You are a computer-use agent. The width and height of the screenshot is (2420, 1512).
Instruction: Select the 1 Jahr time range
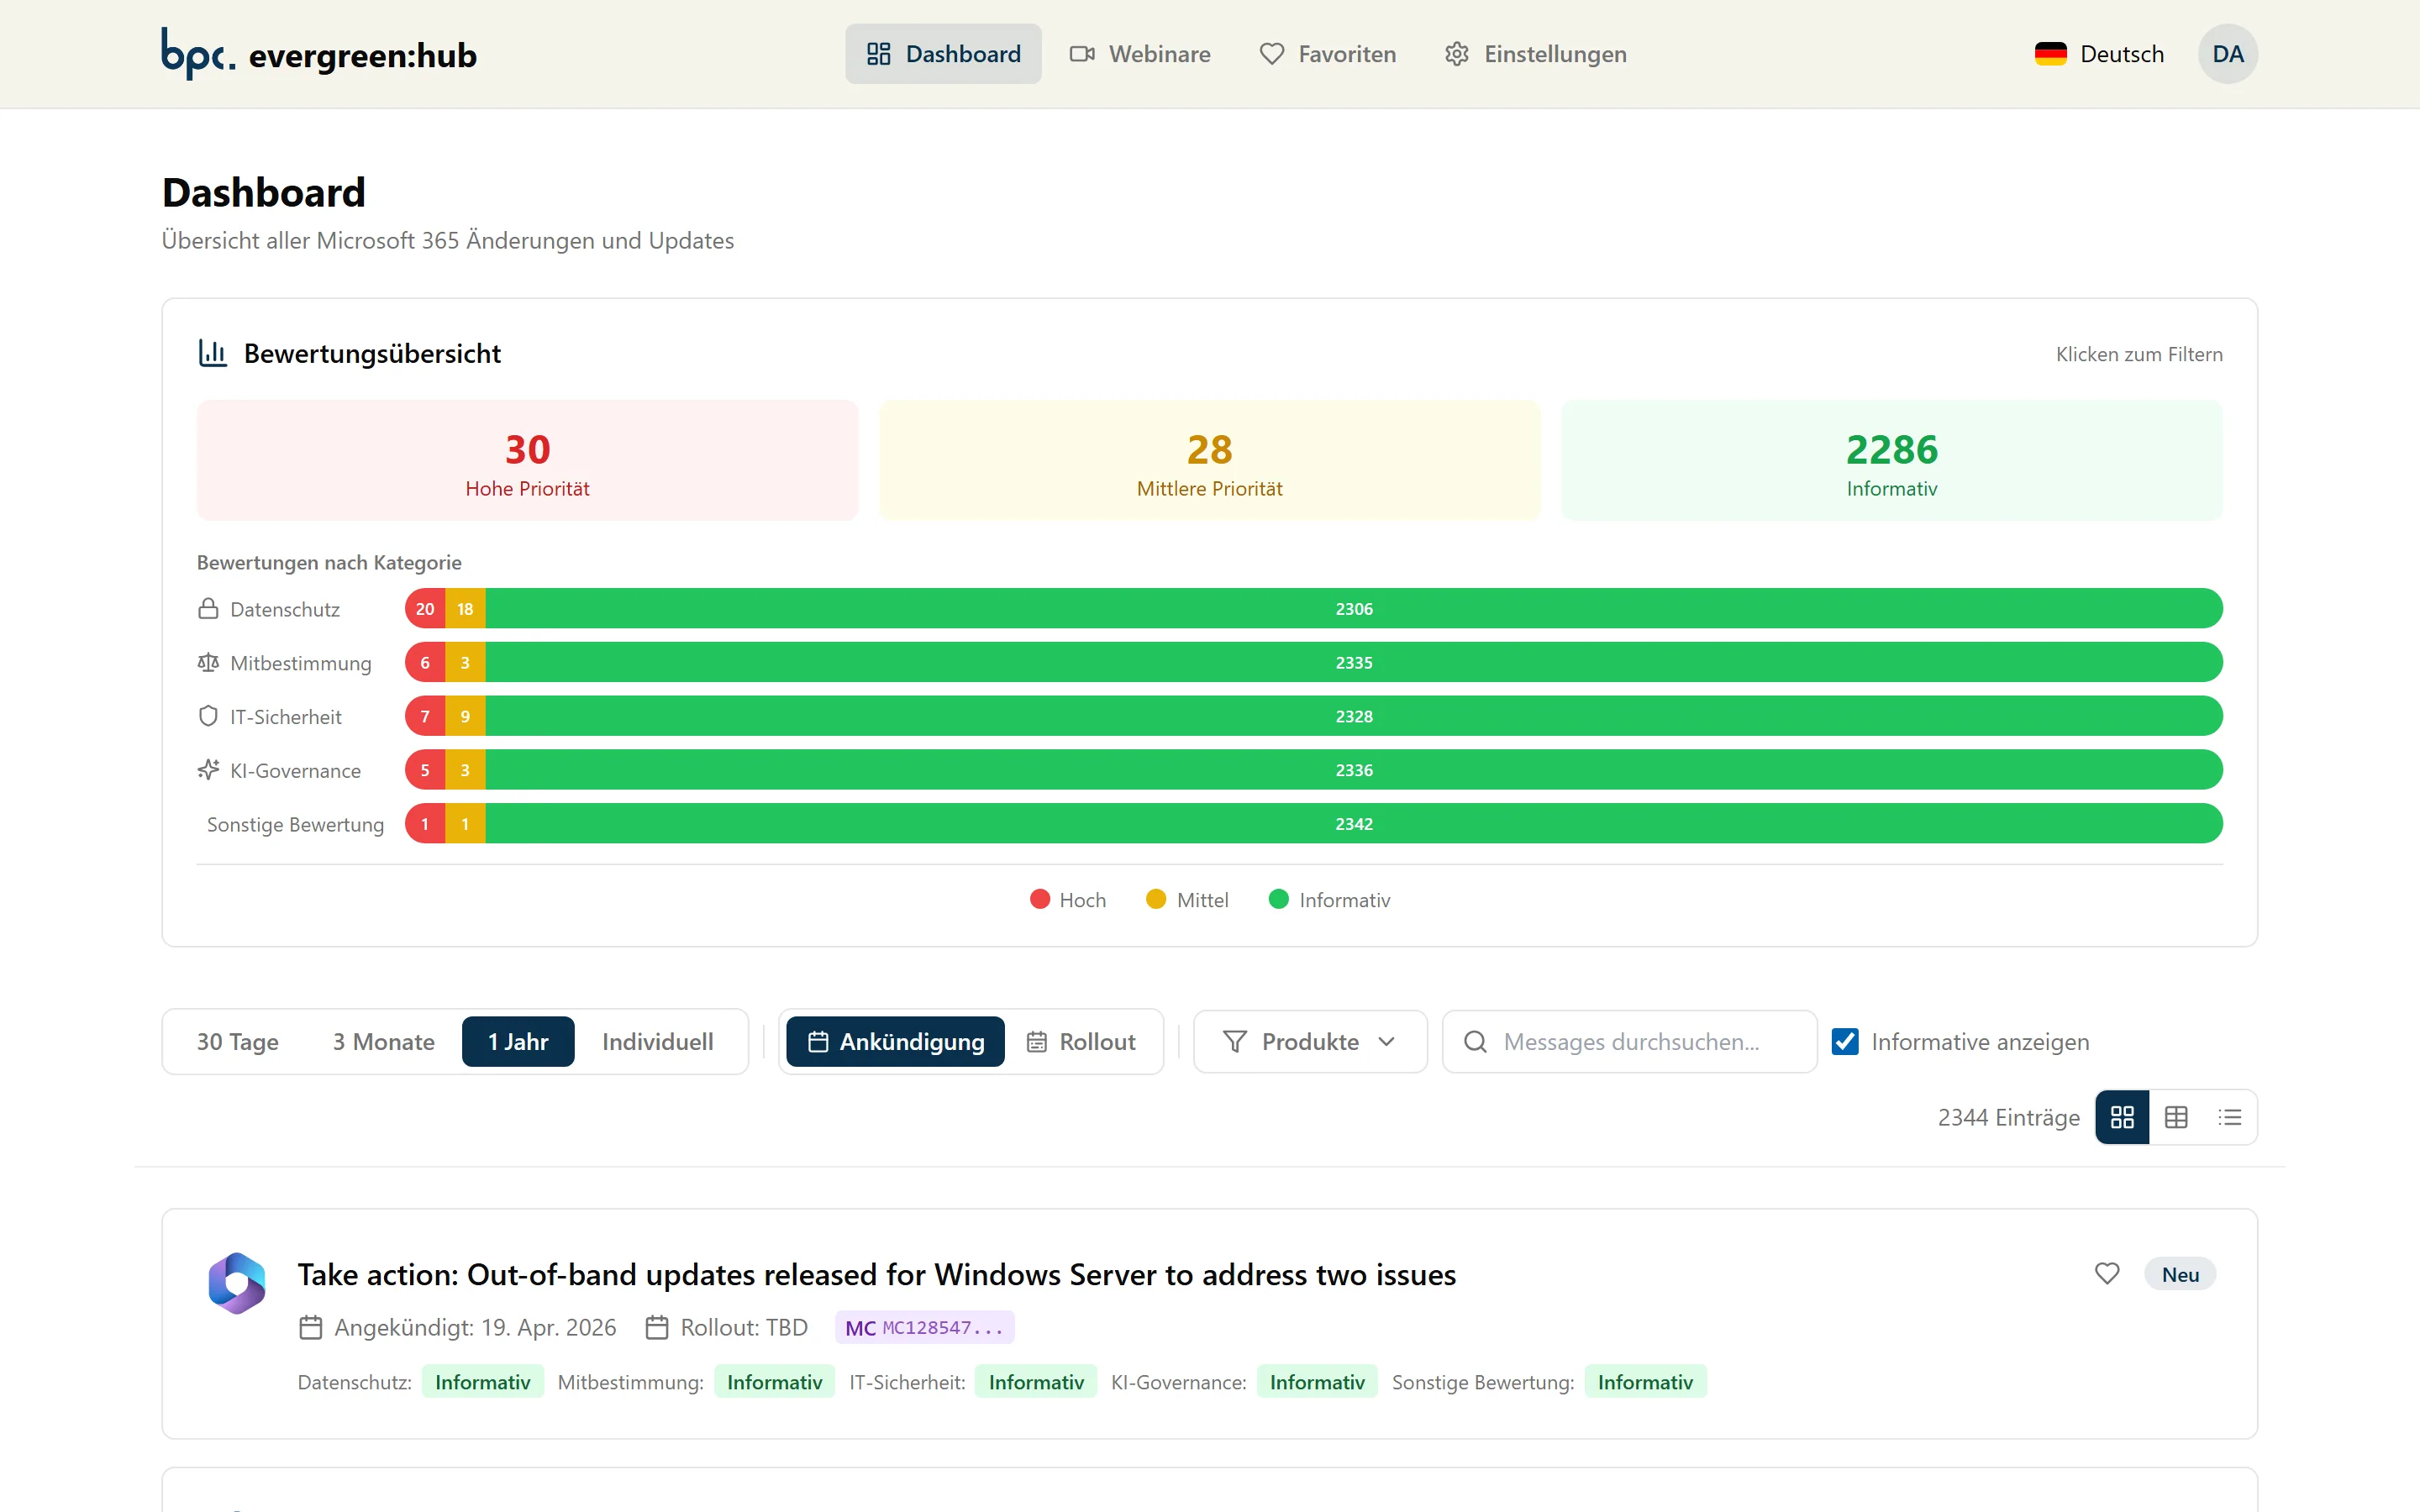point(518,1041)
